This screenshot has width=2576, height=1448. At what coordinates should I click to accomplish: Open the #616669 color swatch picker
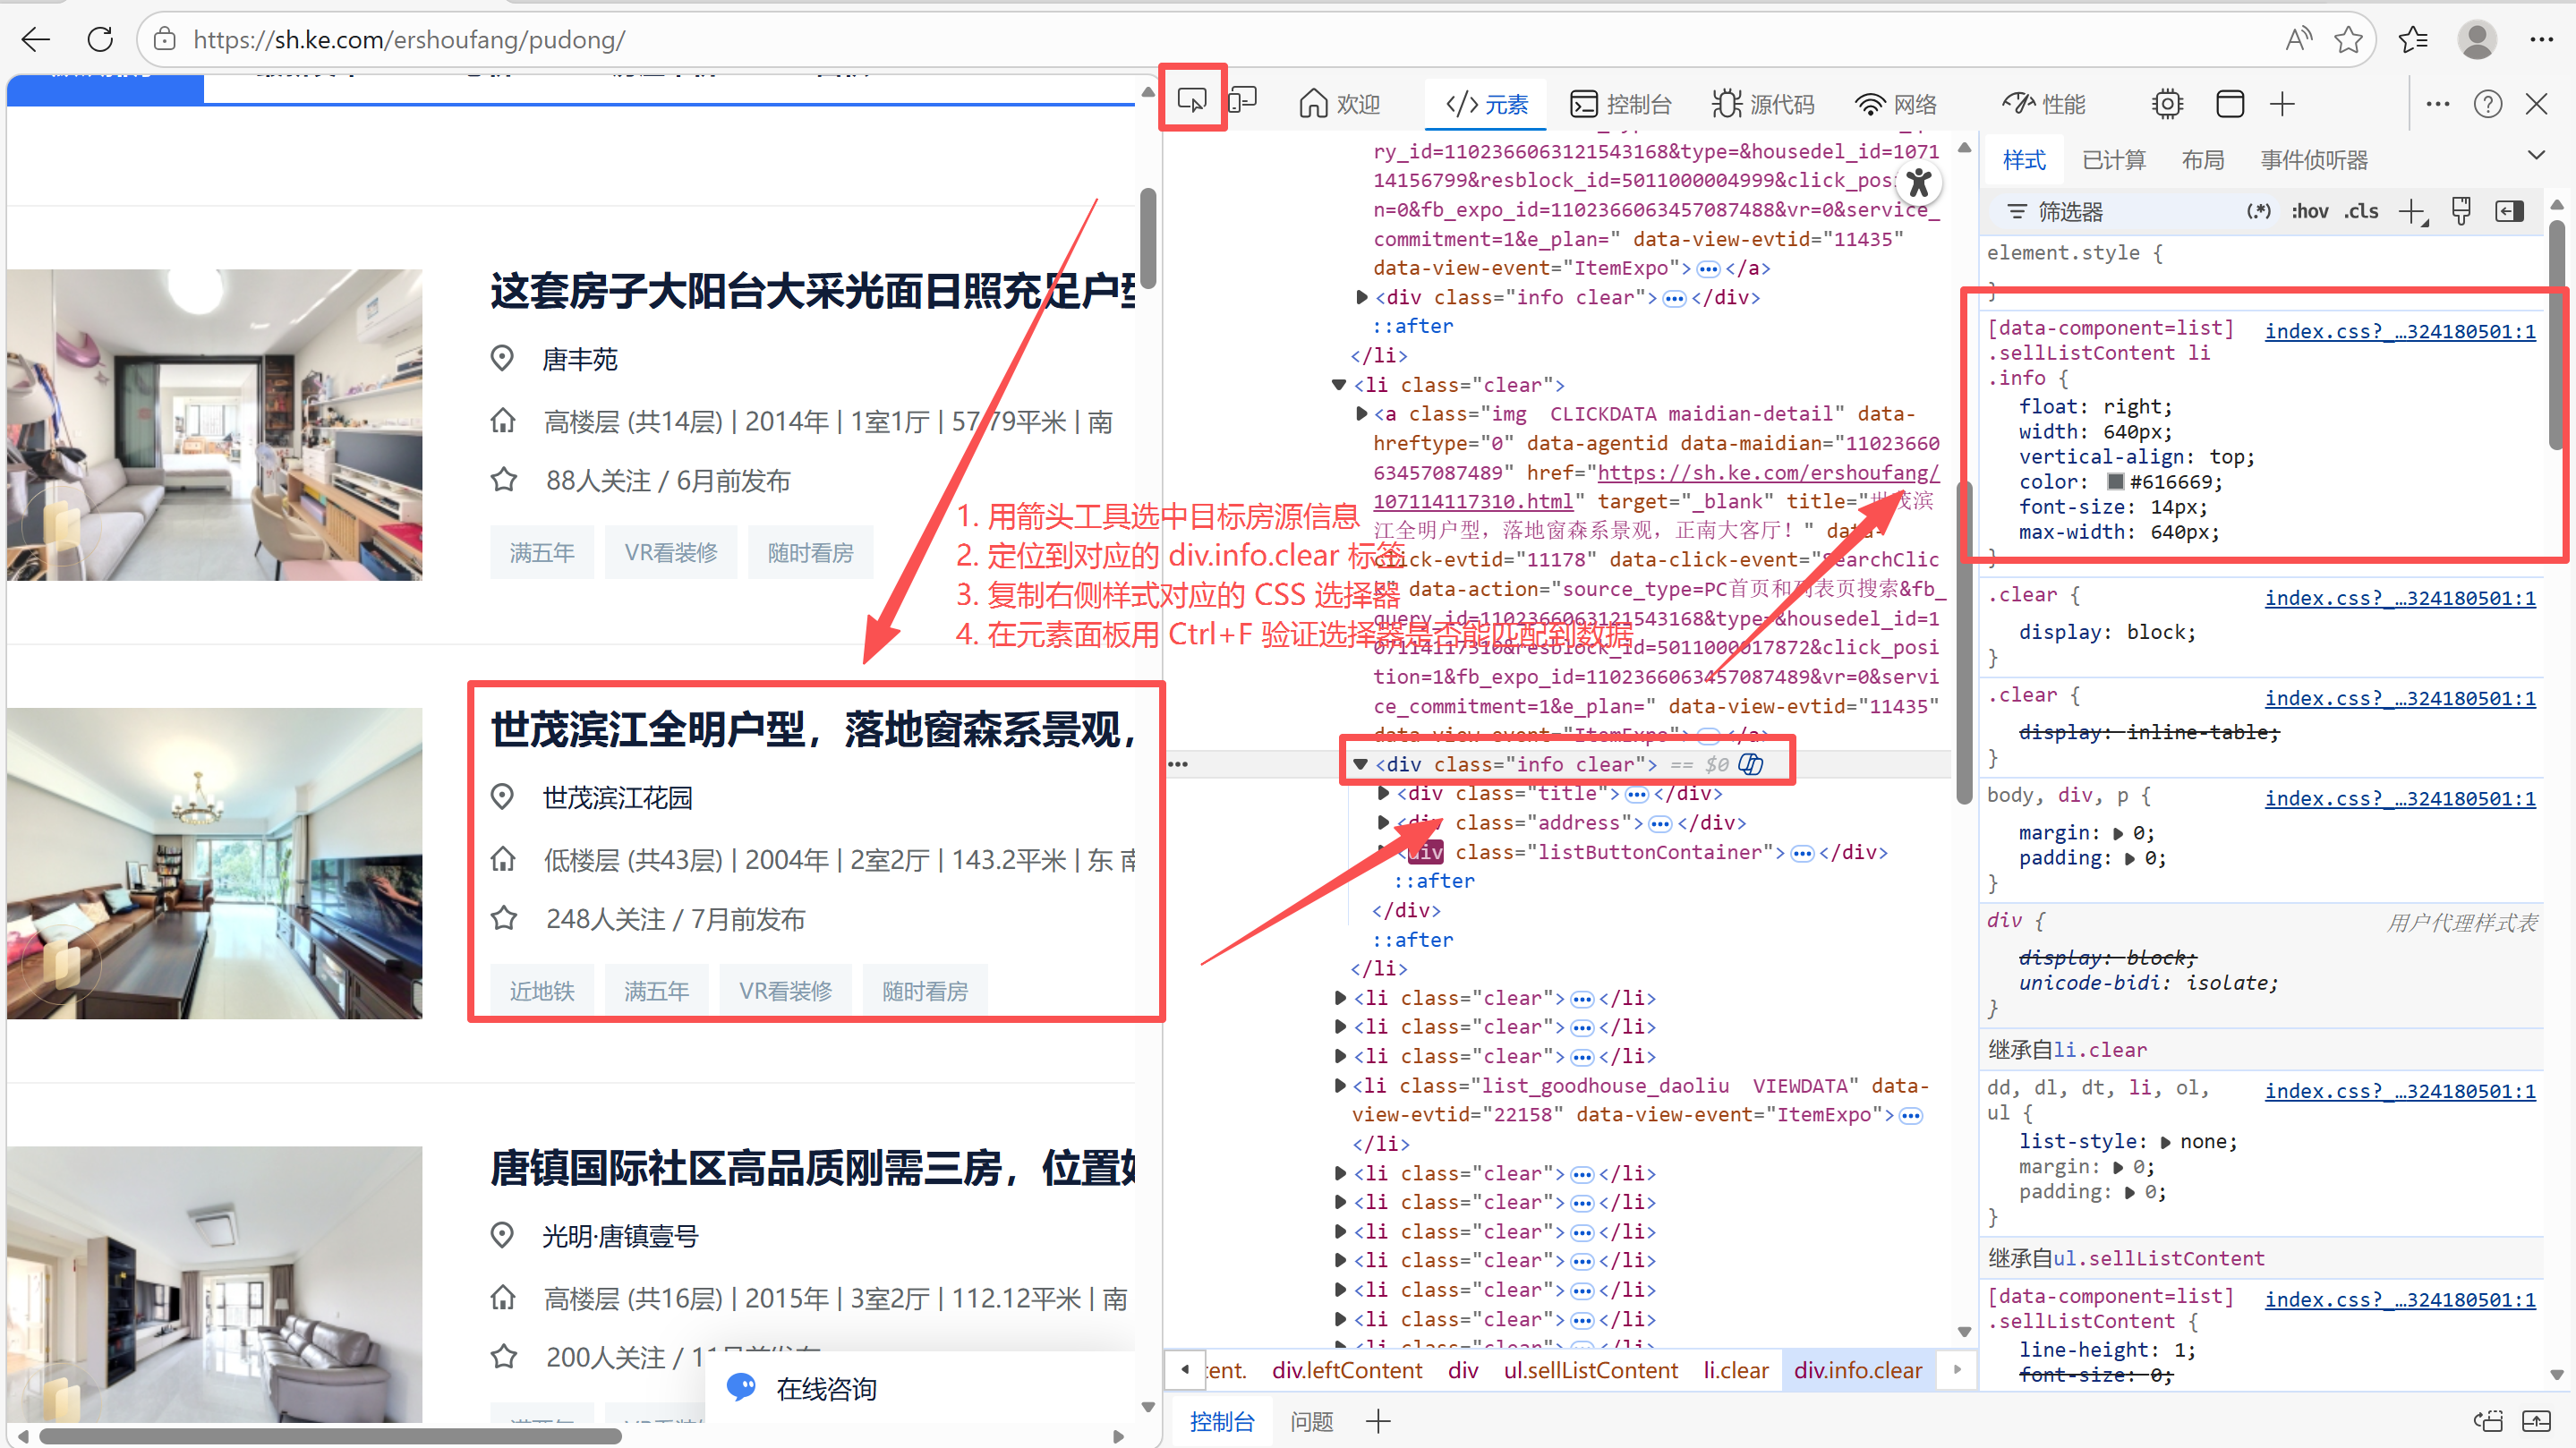pyautogui.click(x=2115, y=481)
